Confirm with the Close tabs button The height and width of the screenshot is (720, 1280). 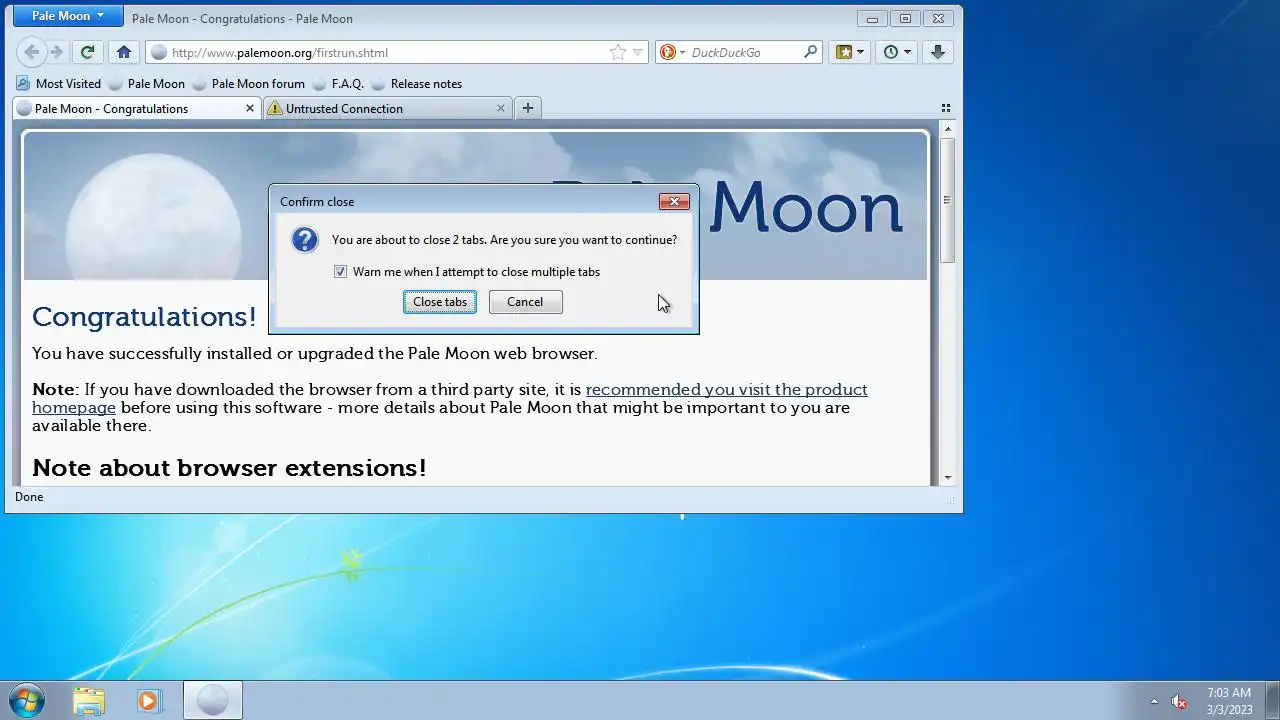440,302
